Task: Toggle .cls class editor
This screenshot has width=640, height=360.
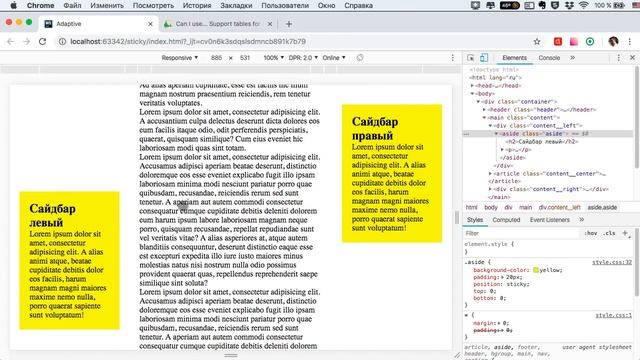Action: point(609,233)
